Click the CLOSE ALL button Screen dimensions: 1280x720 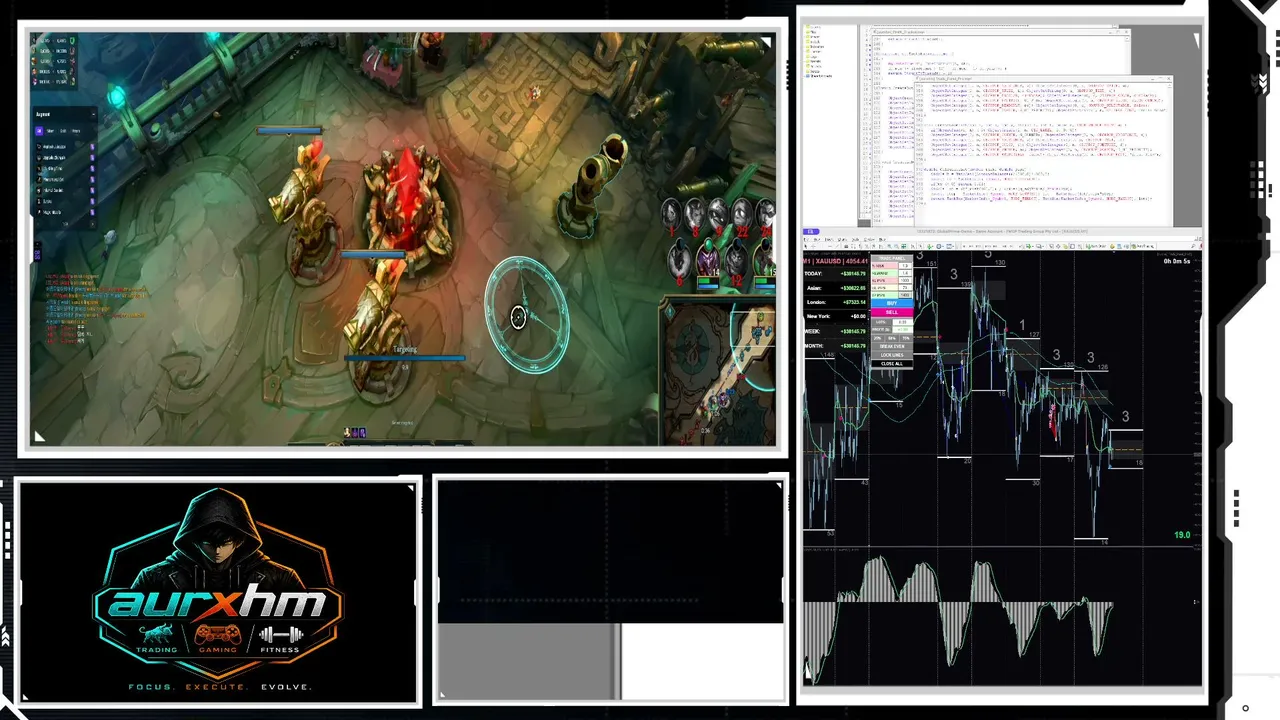coord(892,364)
